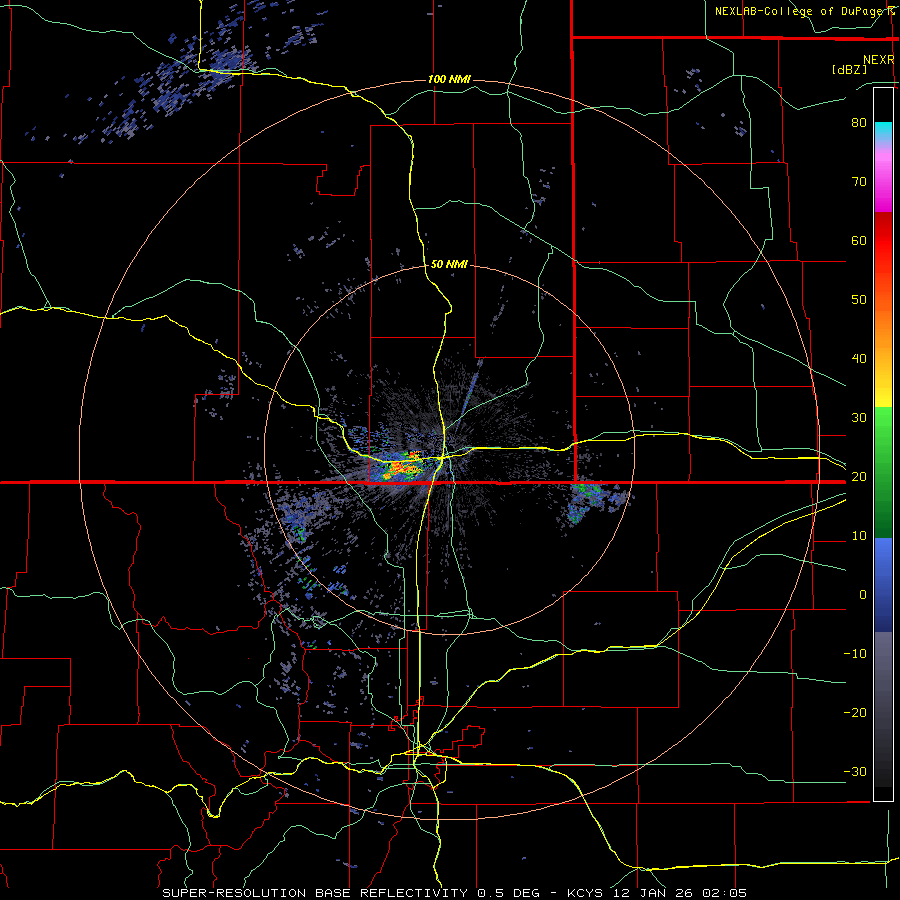Click the 70 value on color scale
The image size is (900, 900).
(859, 182)
